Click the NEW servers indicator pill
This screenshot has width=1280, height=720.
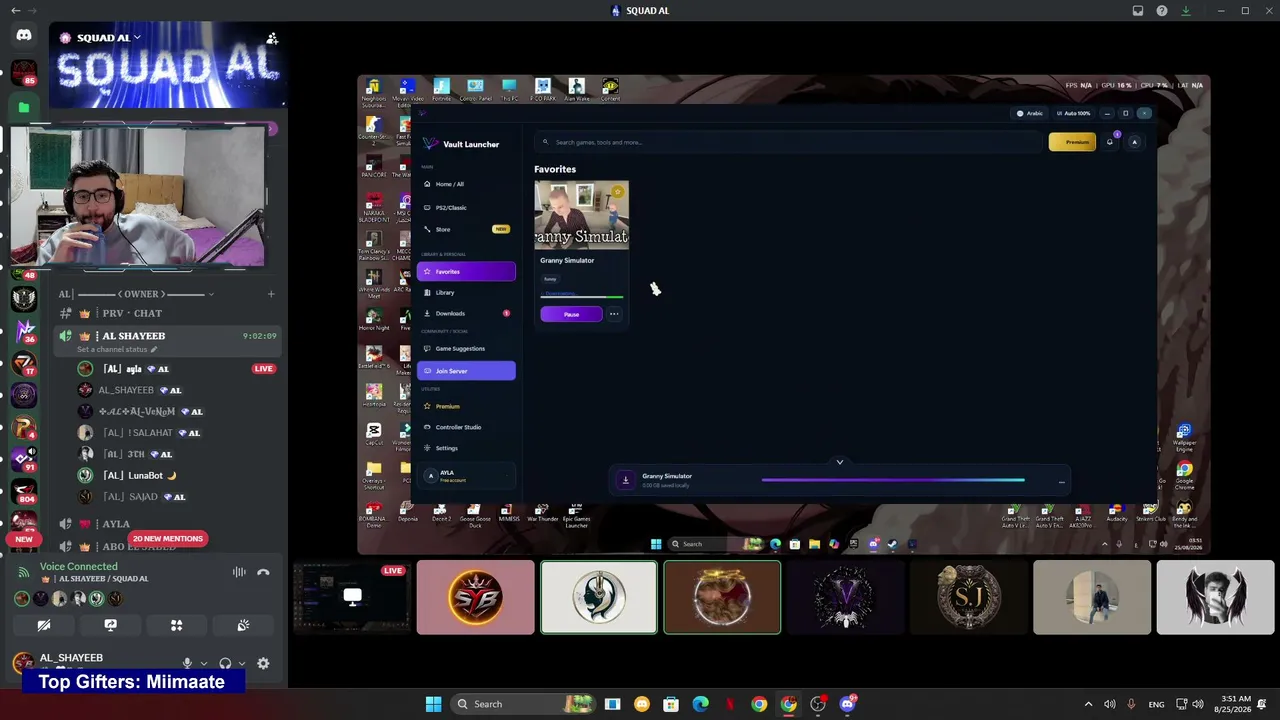pyautogui.click(x=24, y=539)
